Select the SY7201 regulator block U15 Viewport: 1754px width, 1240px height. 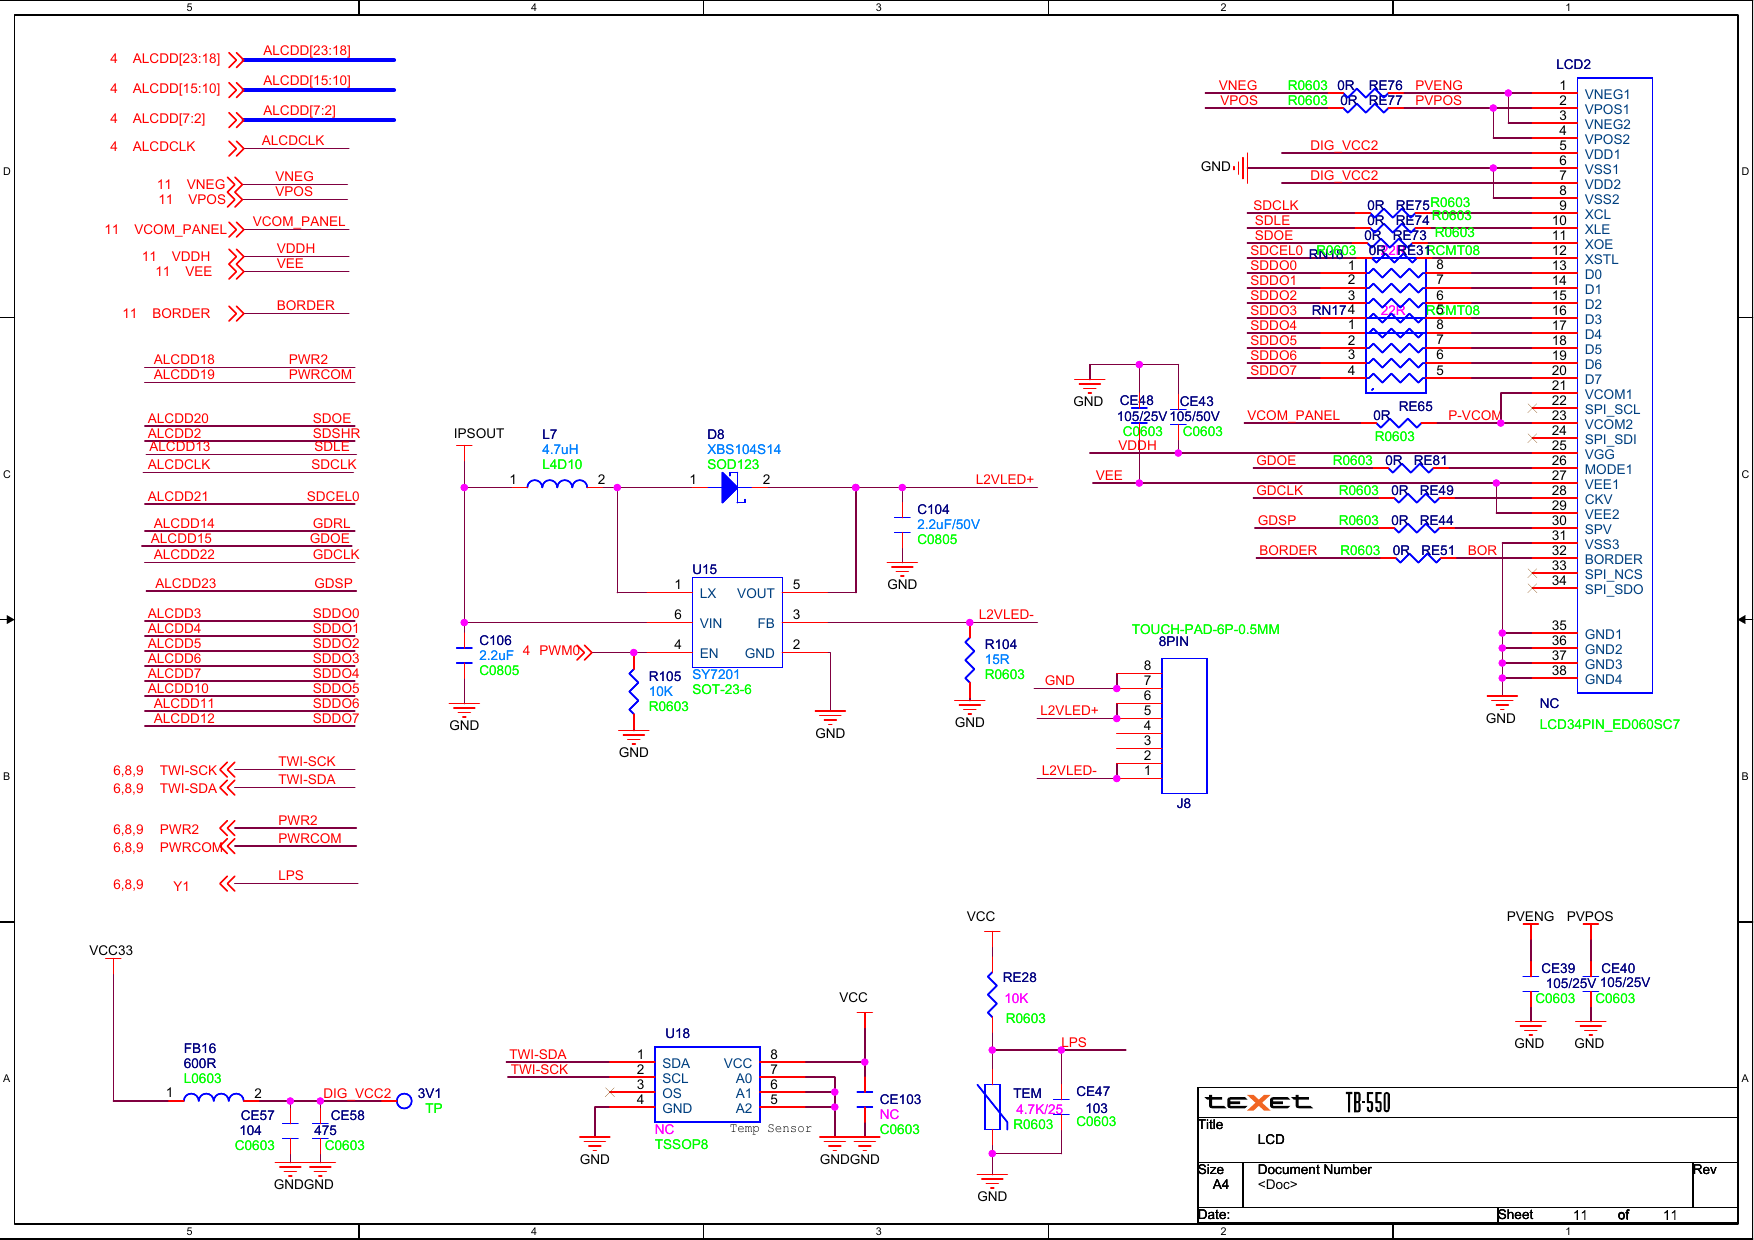(737, 622)
